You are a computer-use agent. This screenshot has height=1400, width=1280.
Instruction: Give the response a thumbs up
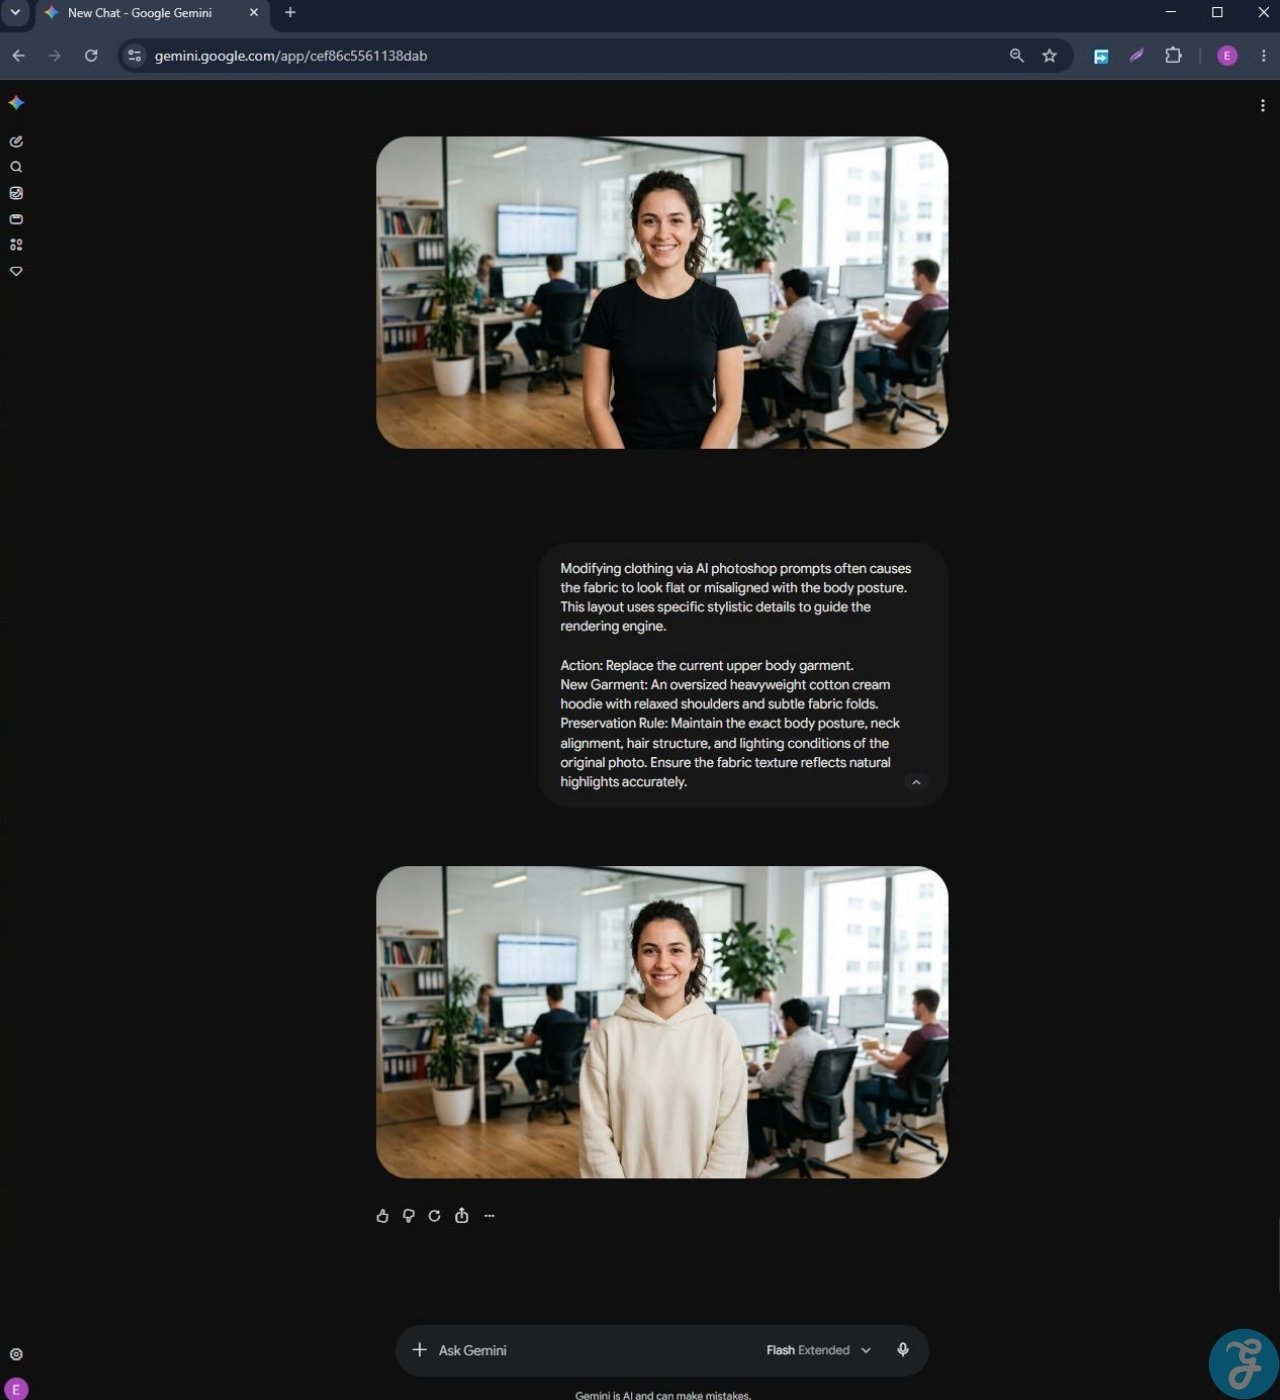382,1216
